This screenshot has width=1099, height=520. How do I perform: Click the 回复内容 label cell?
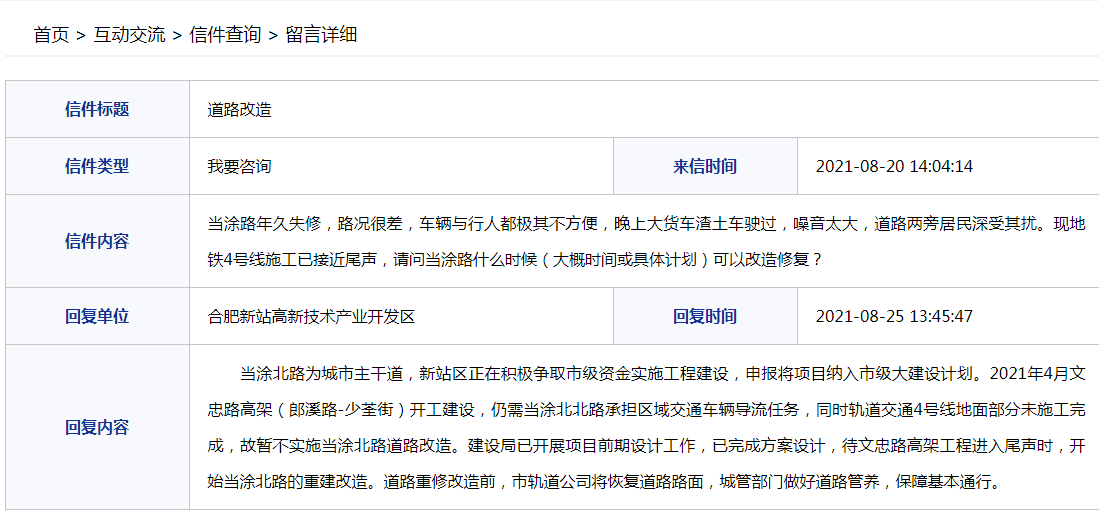click(x=97, y=427)
